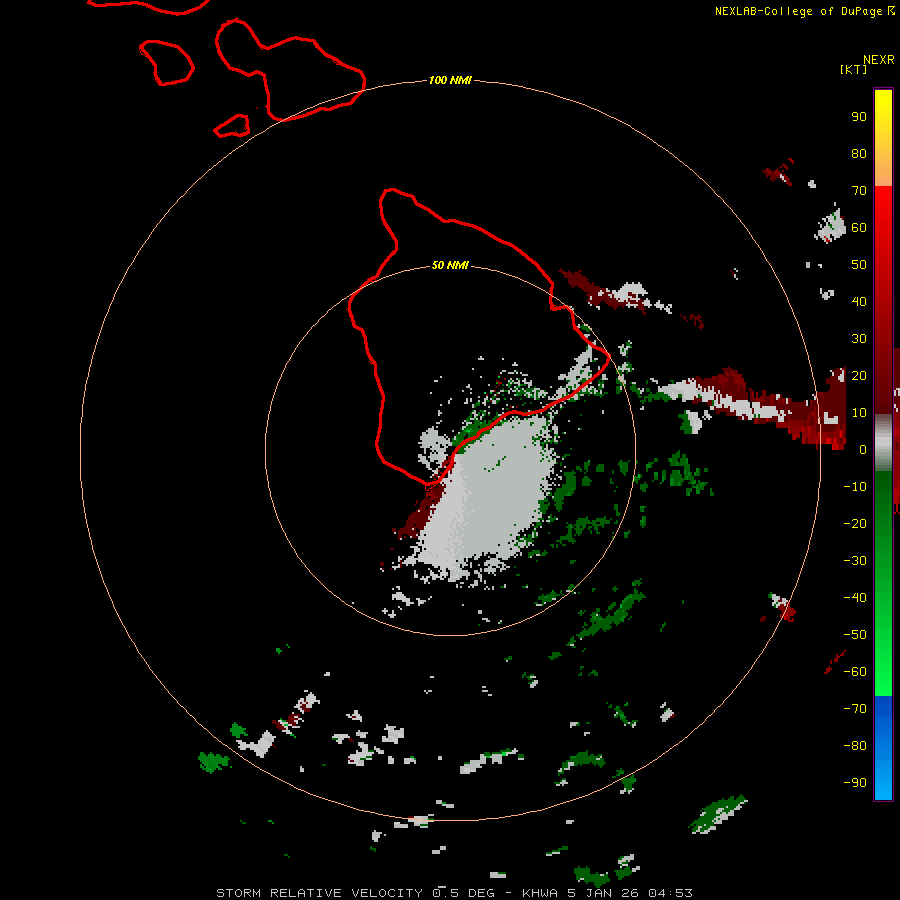The image size is (900, 900).
Task: Click the NEXLAB-College of DuPage credit text
Action: (804, 11)
